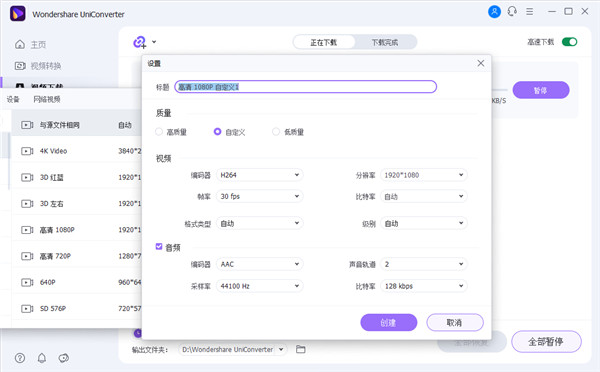Toggle the 高速下载 switch
The width and height of the screenshot is (600, 372).
[x=569, y=42]
